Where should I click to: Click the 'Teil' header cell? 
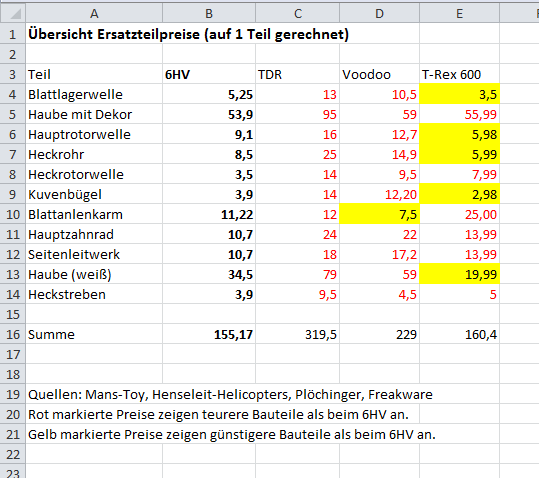(94, 74)
